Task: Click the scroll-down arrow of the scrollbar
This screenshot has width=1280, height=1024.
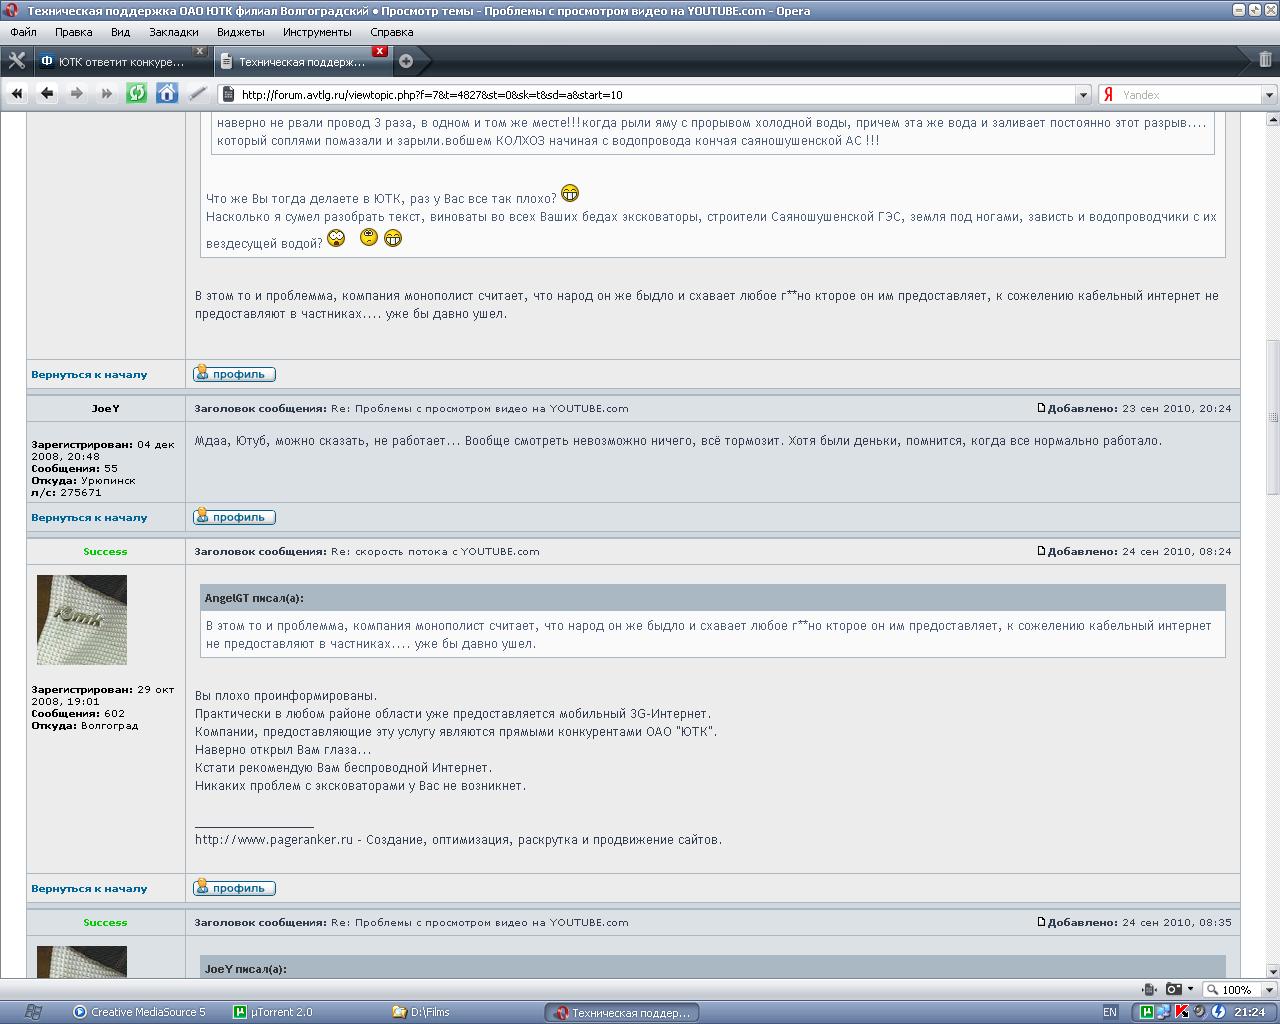Action: 1273,971
